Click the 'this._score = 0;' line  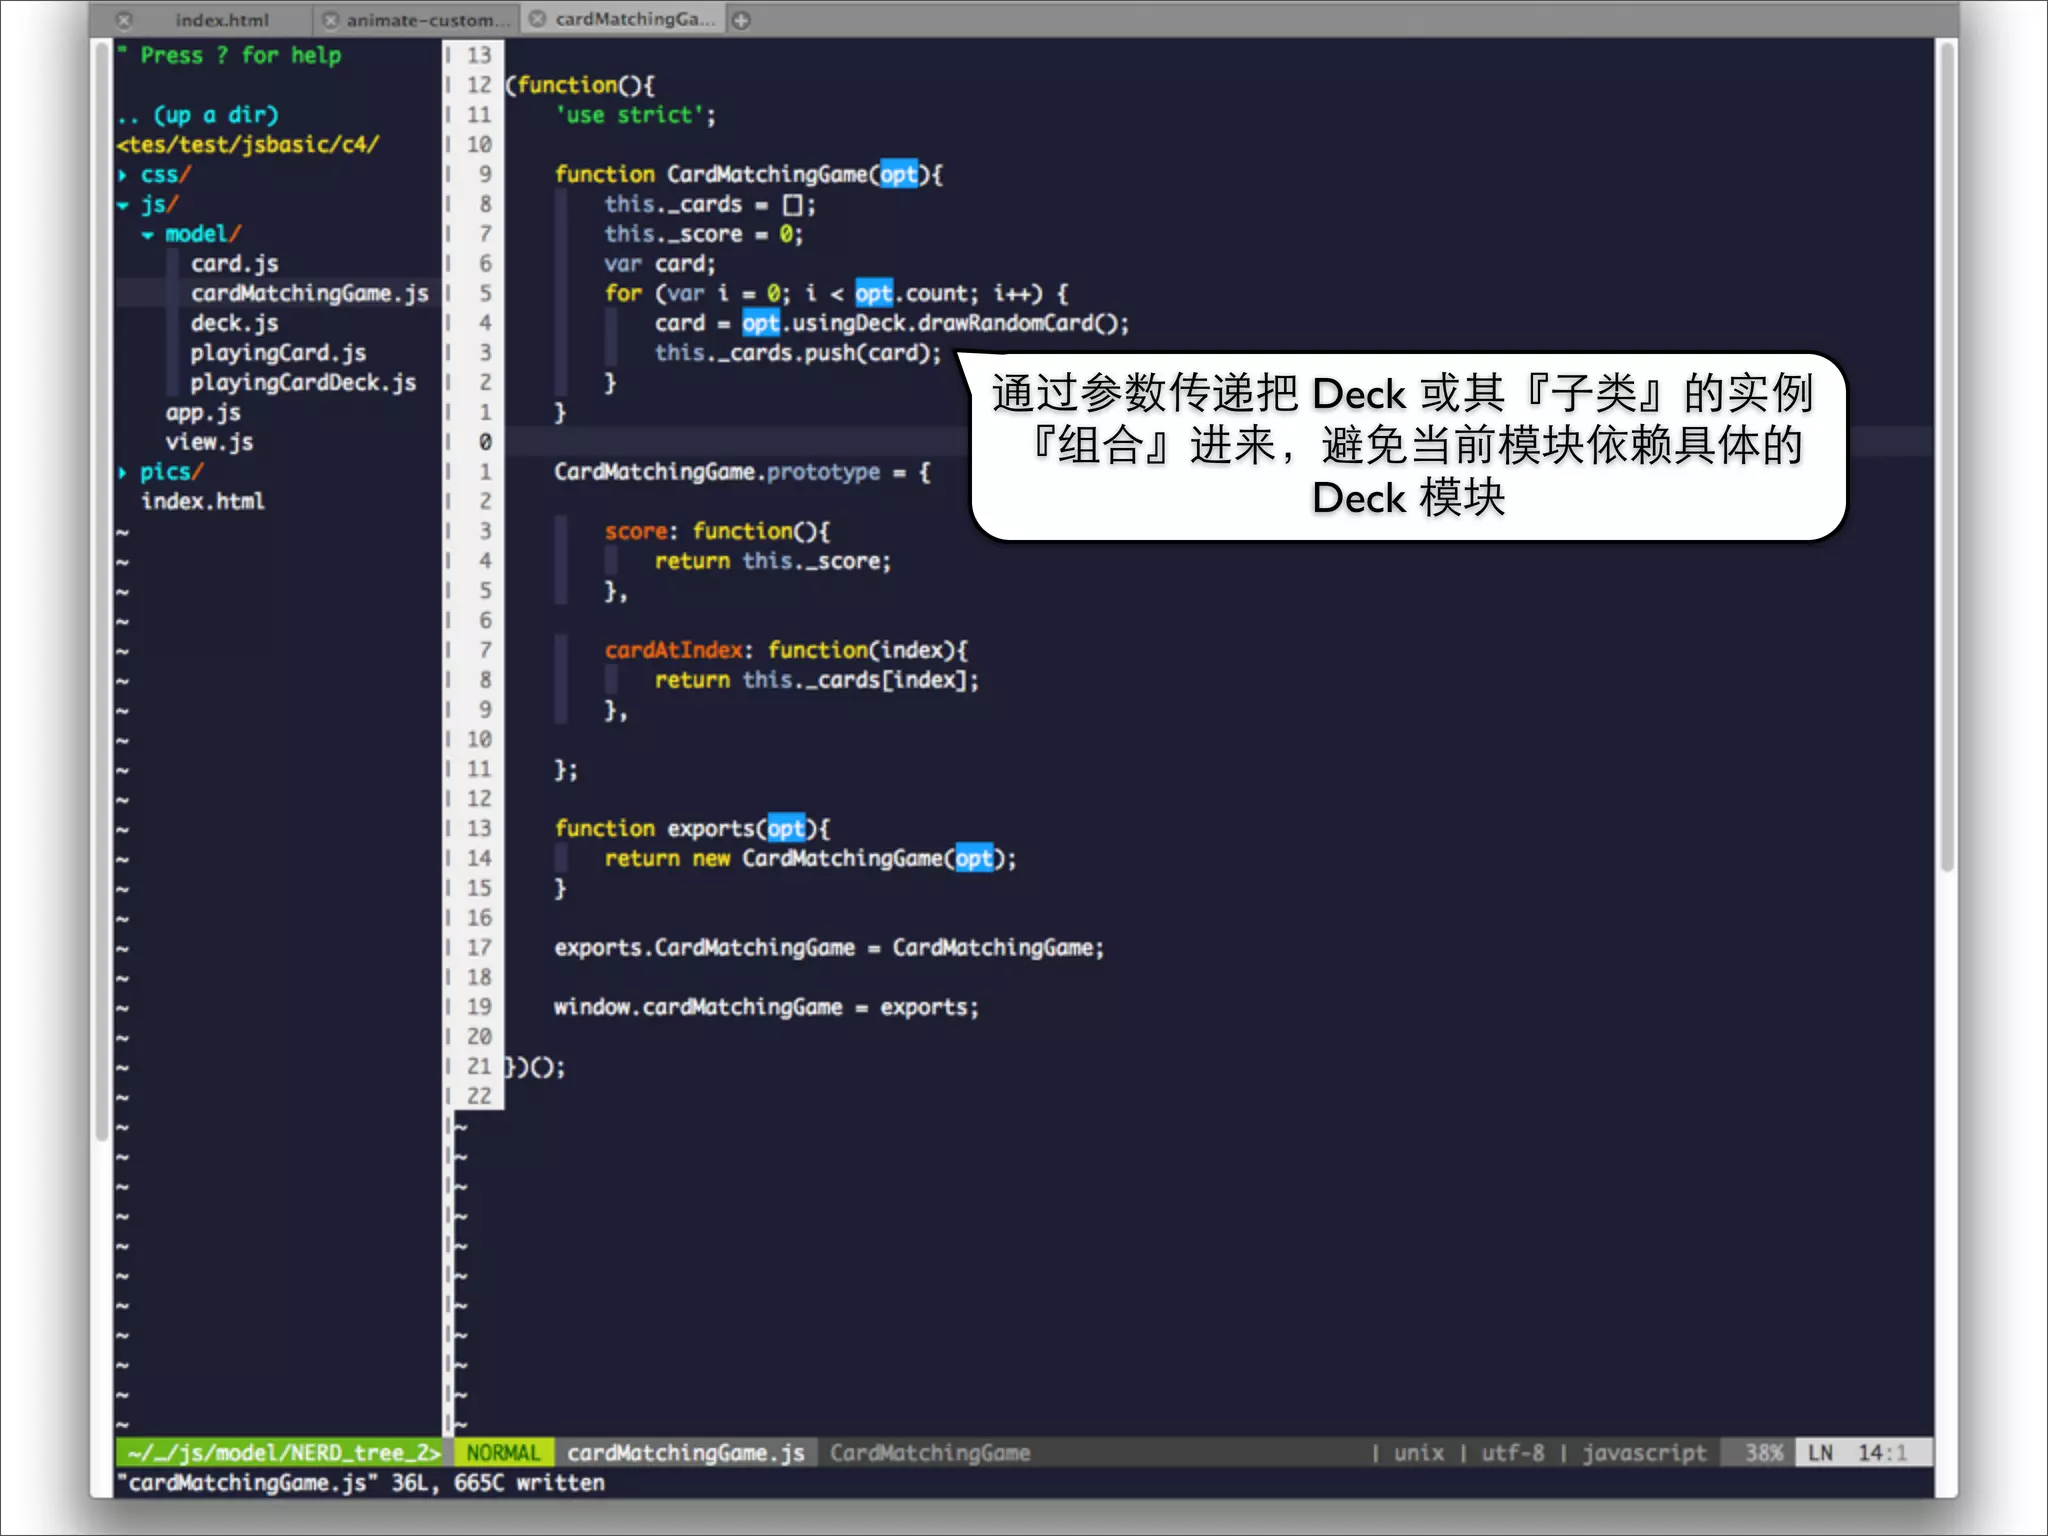pos(703,234)
